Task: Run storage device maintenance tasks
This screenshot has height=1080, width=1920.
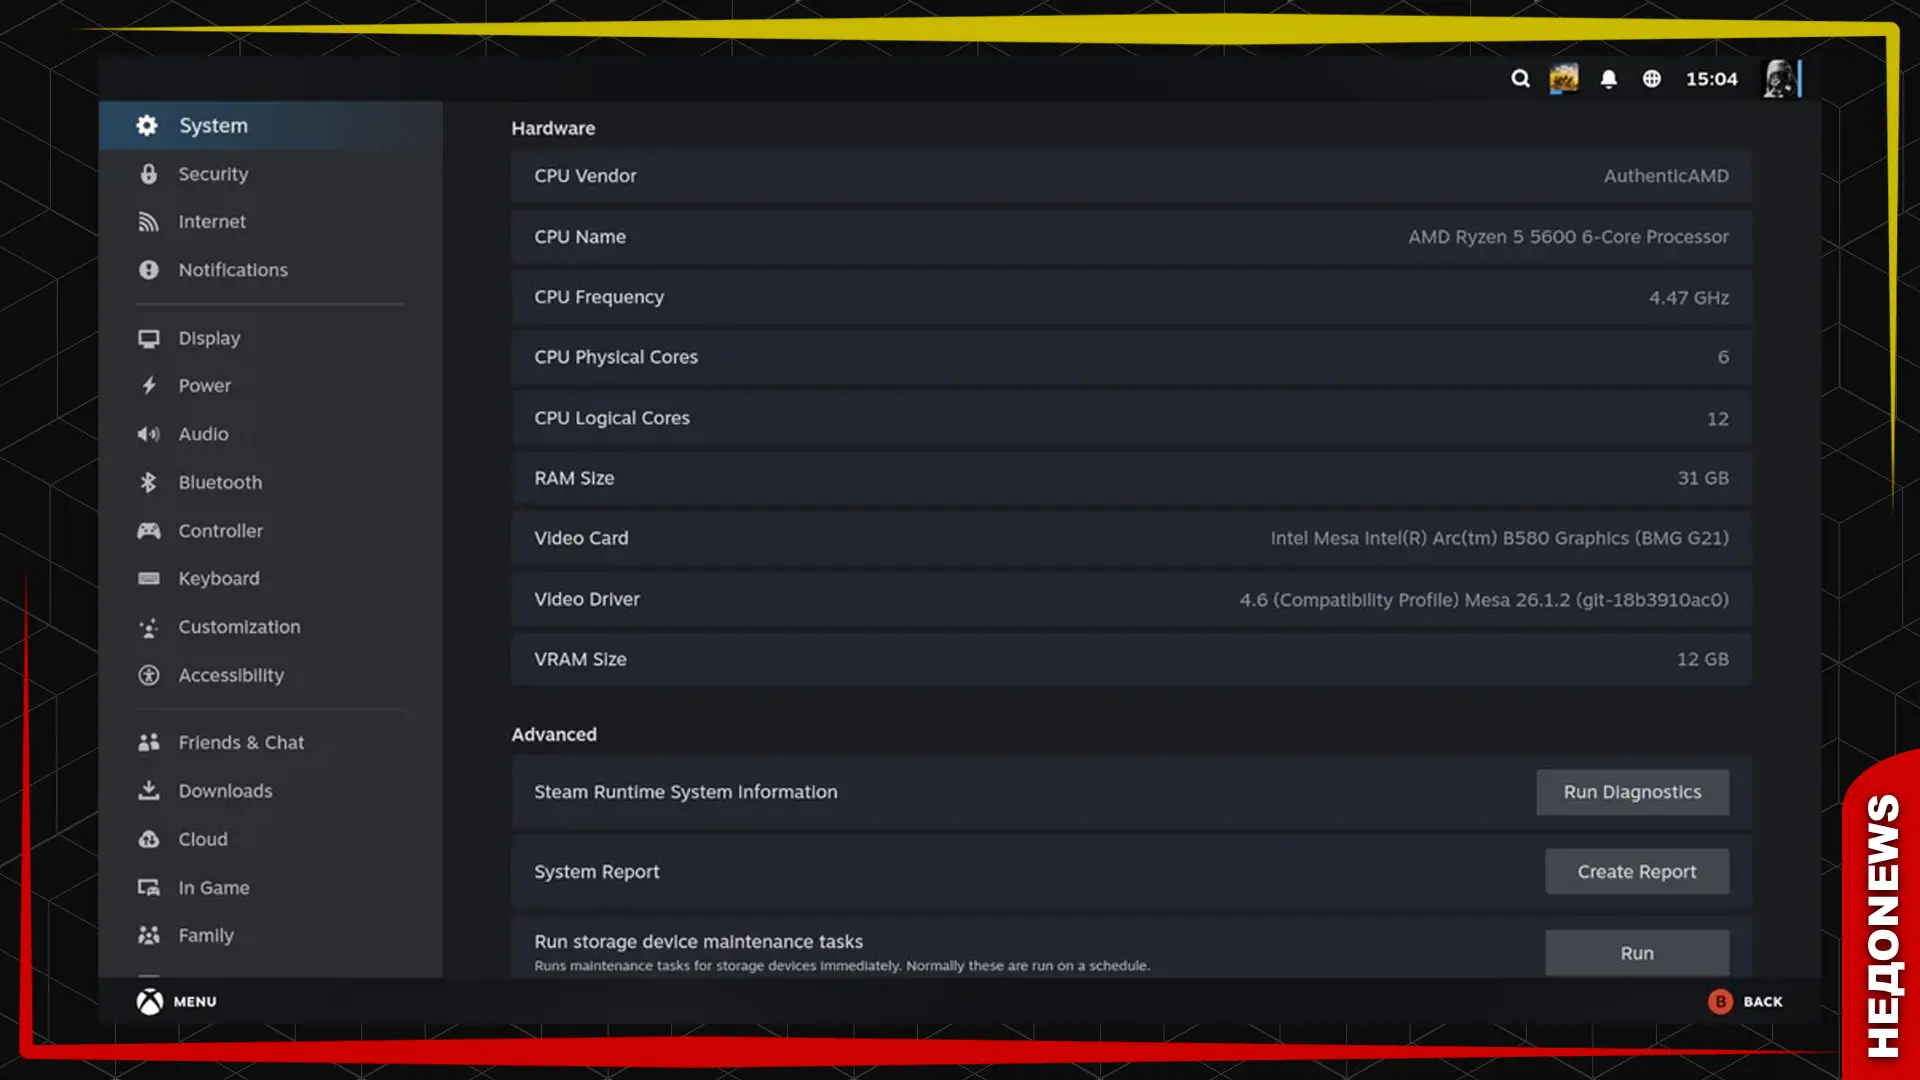Action: click(x=1637, y=953)
